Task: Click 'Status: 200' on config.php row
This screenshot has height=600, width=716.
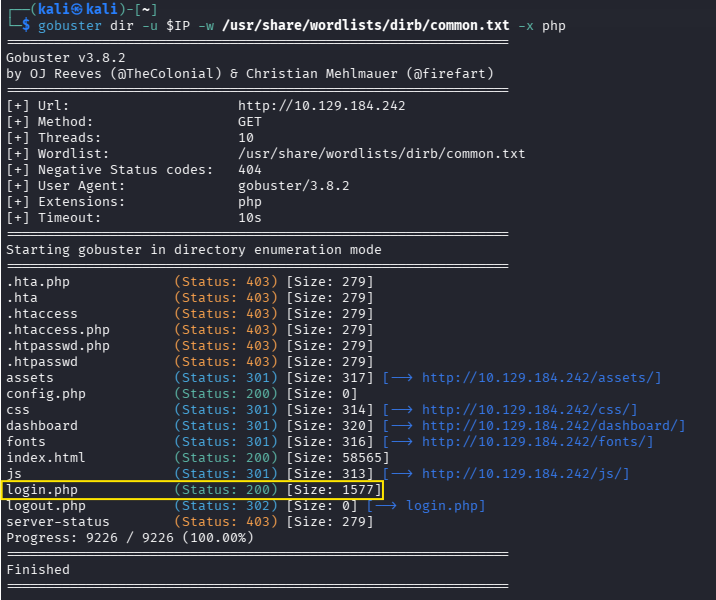Action: click(x=226, y=394)
